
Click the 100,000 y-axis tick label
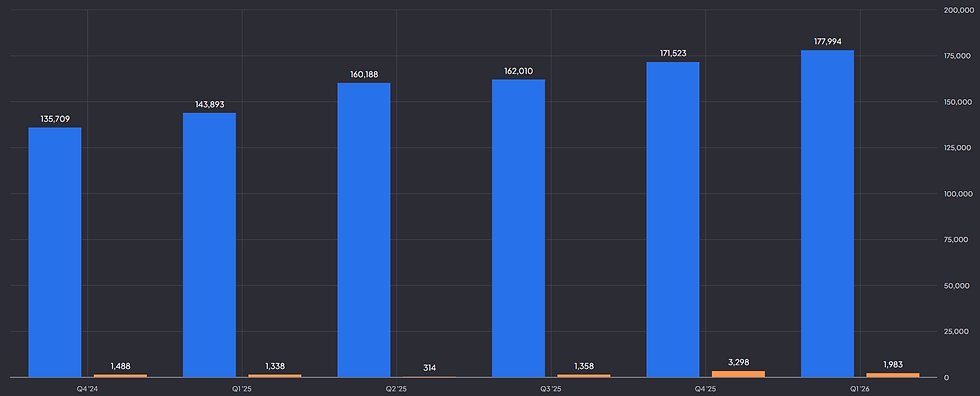click(958, 194)
